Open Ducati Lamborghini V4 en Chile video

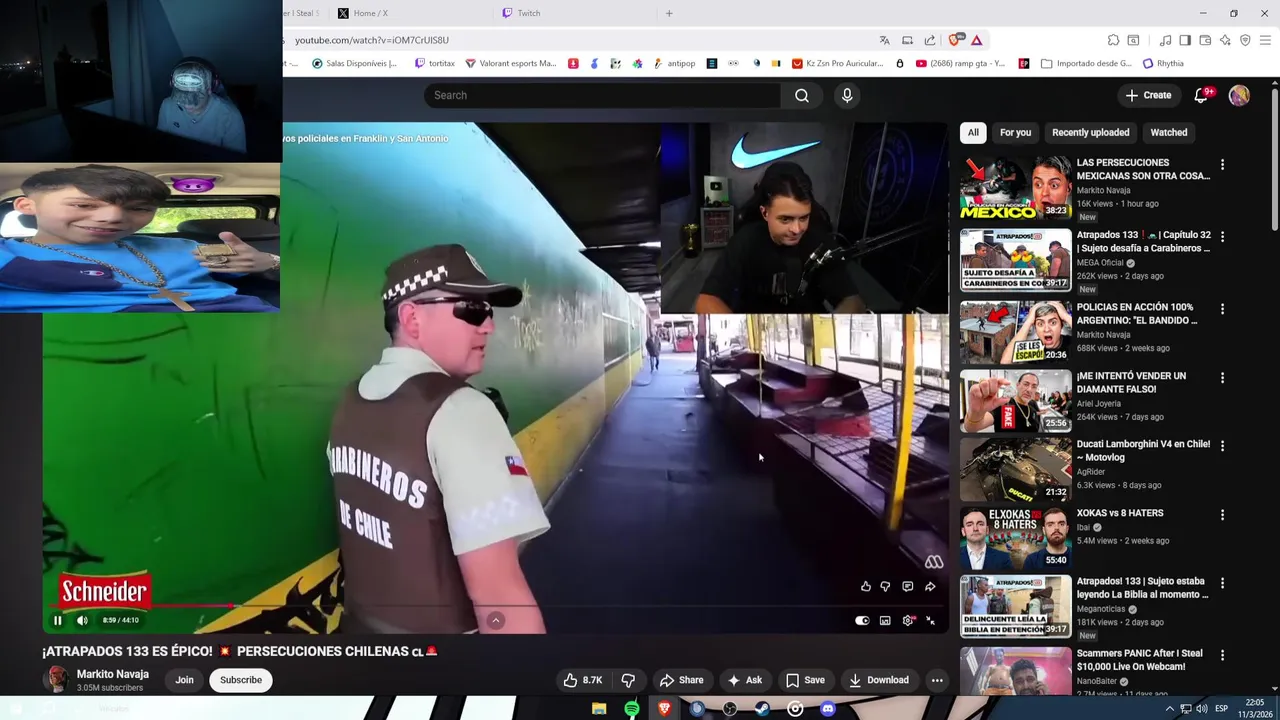click(x=1143, y=451)
